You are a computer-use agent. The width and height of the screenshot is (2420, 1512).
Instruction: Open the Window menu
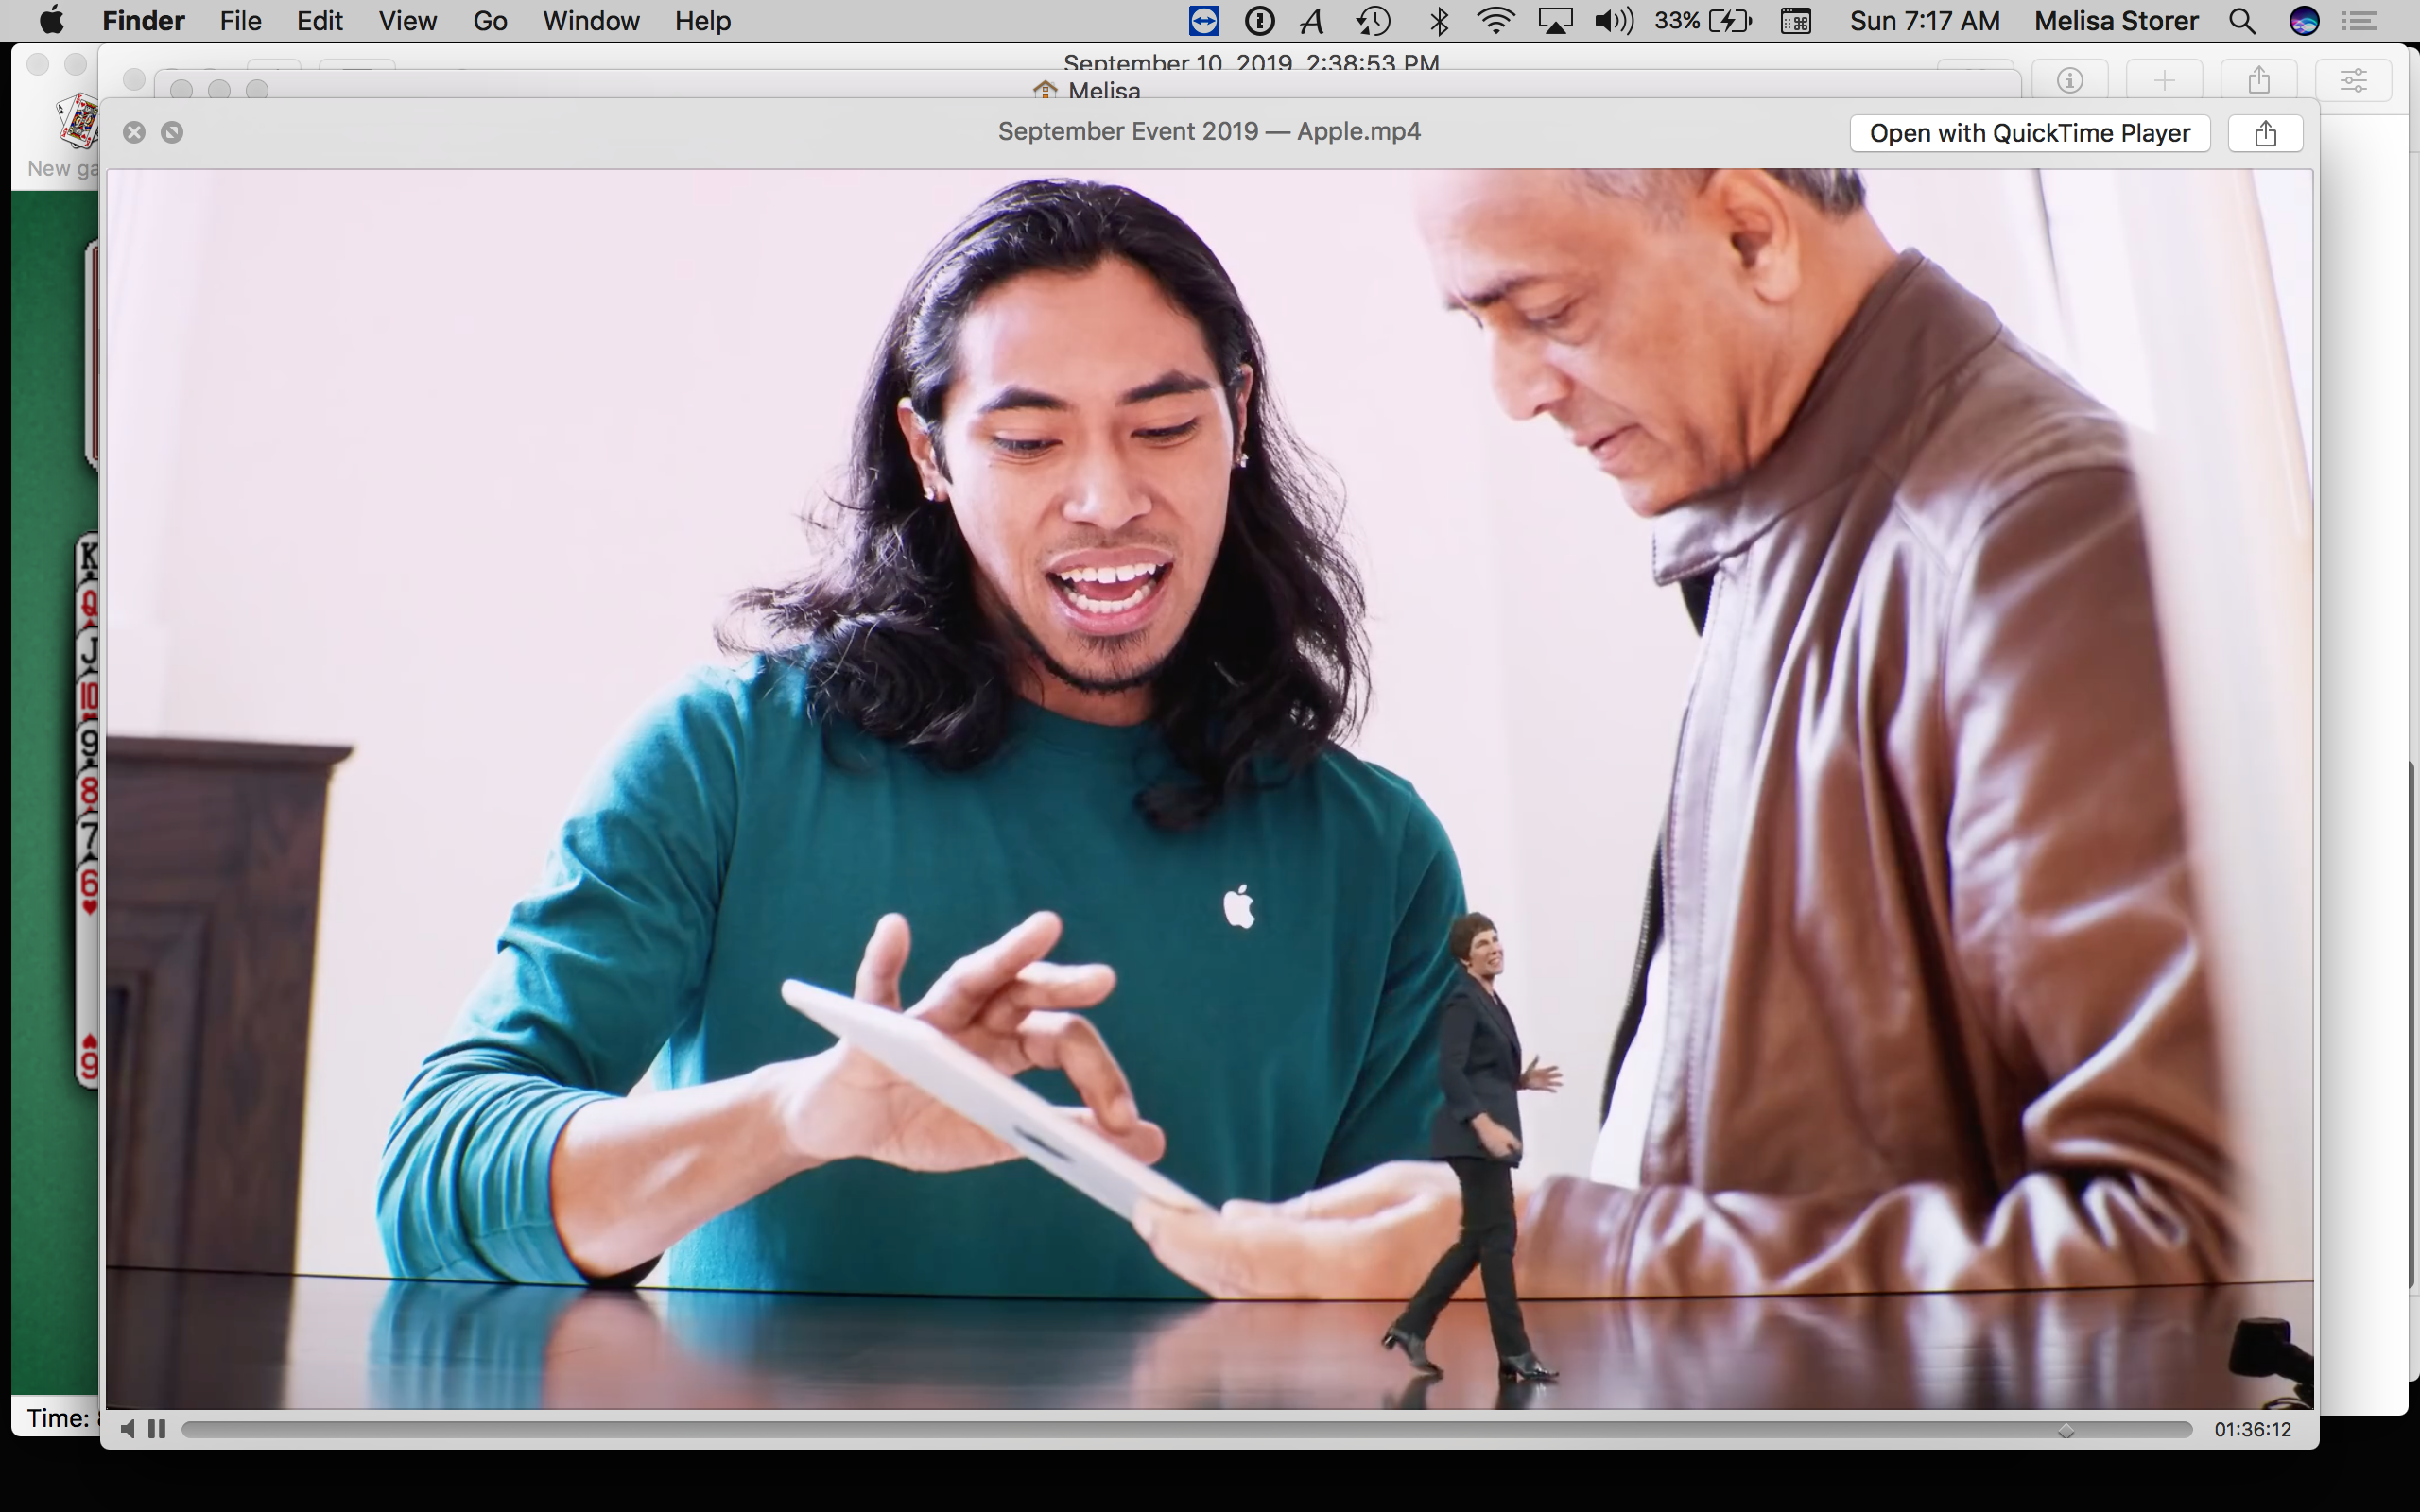(x=590, y=21)
